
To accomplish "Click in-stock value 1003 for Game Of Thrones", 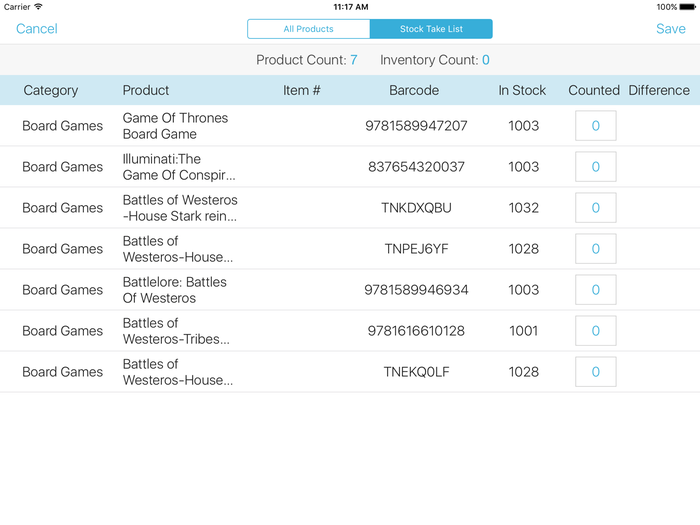I will (524, 126).
